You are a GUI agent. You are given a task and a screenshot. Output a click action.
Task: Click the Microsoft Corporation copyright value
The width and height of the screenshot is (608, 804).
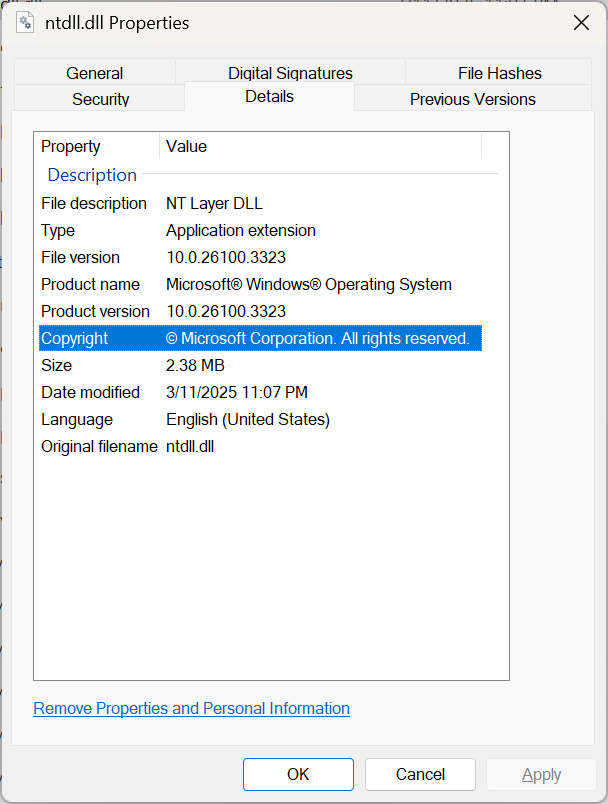318,338
